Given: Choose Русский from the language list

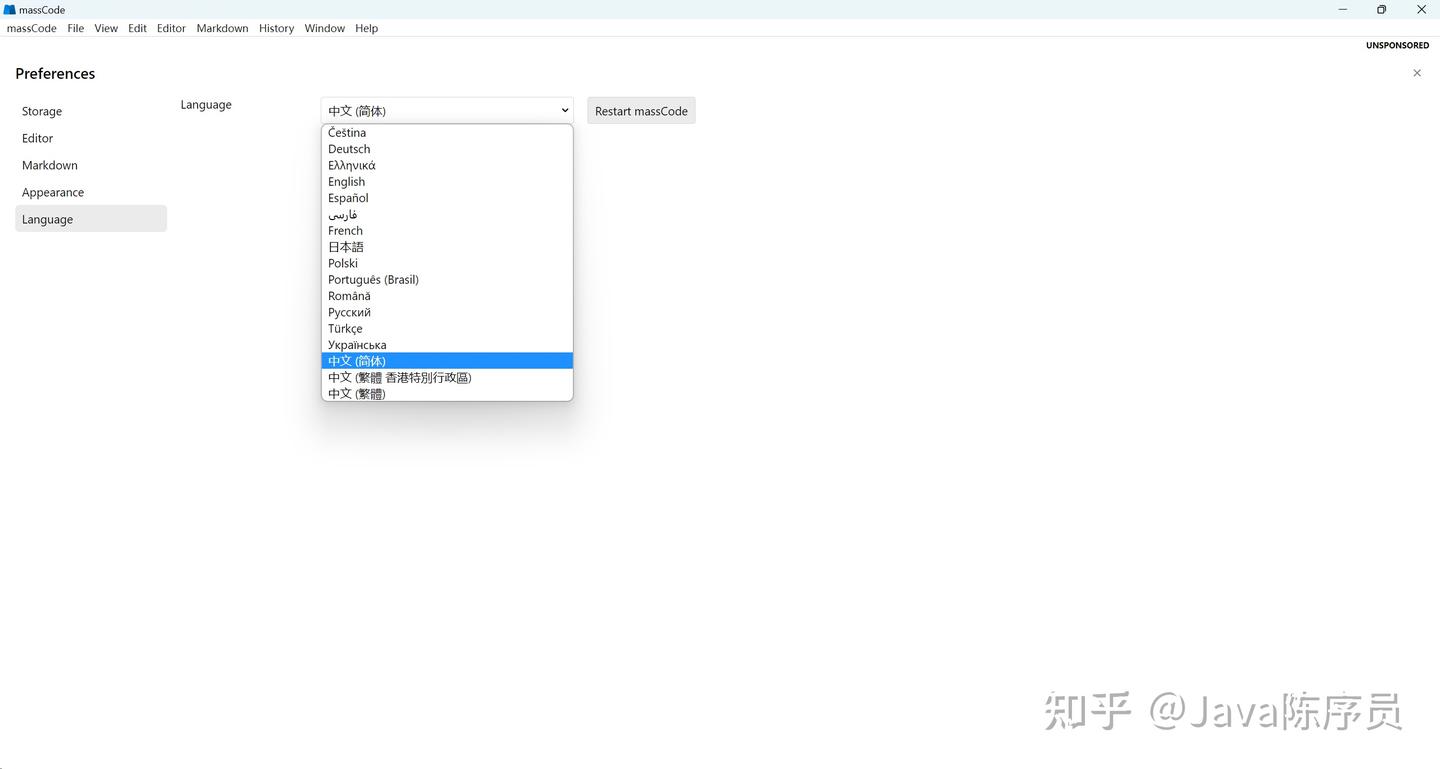Looking at the screenshot, I should 447,312.
